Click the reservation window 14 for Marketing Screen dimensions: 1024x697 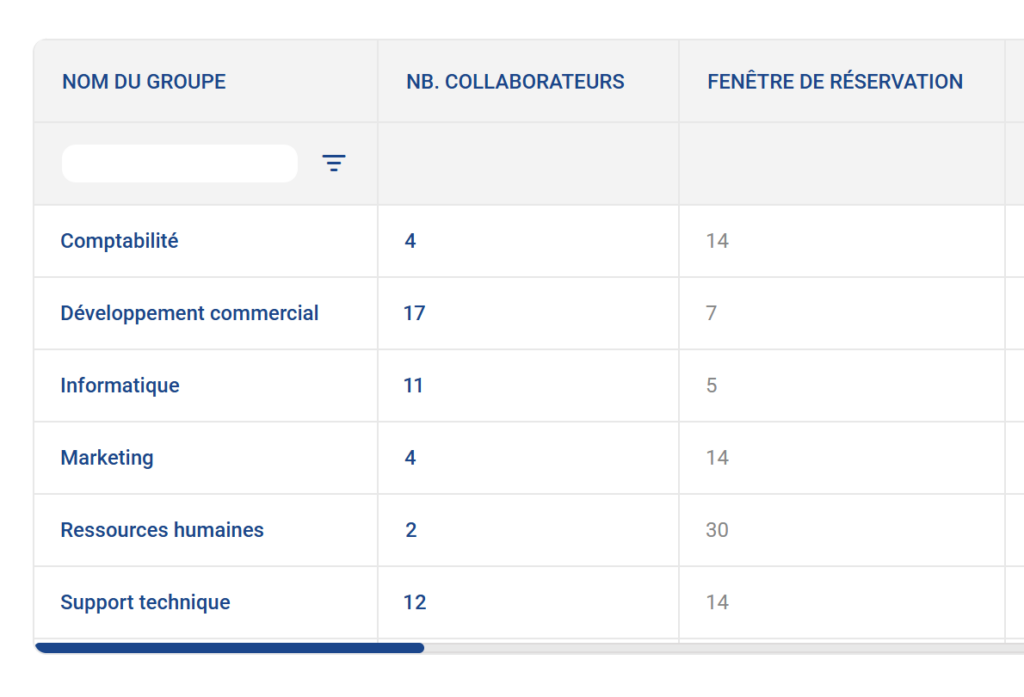point(716,457)
